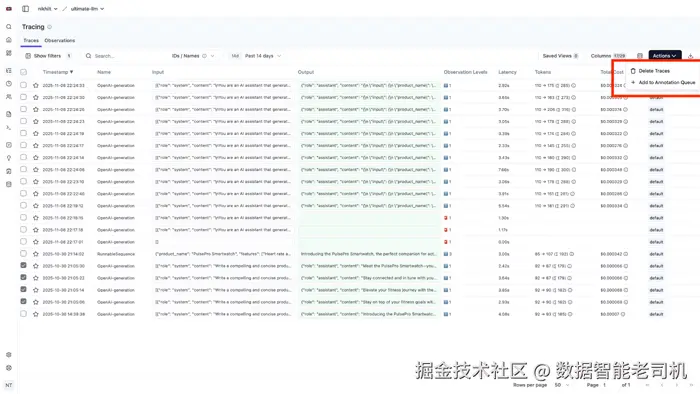Image resolution: width=700 pixels, height=394 pixels.
Task: Uncheck the 2025-10-30 21:05:14 trace checkbox
Action: point(24,290)
